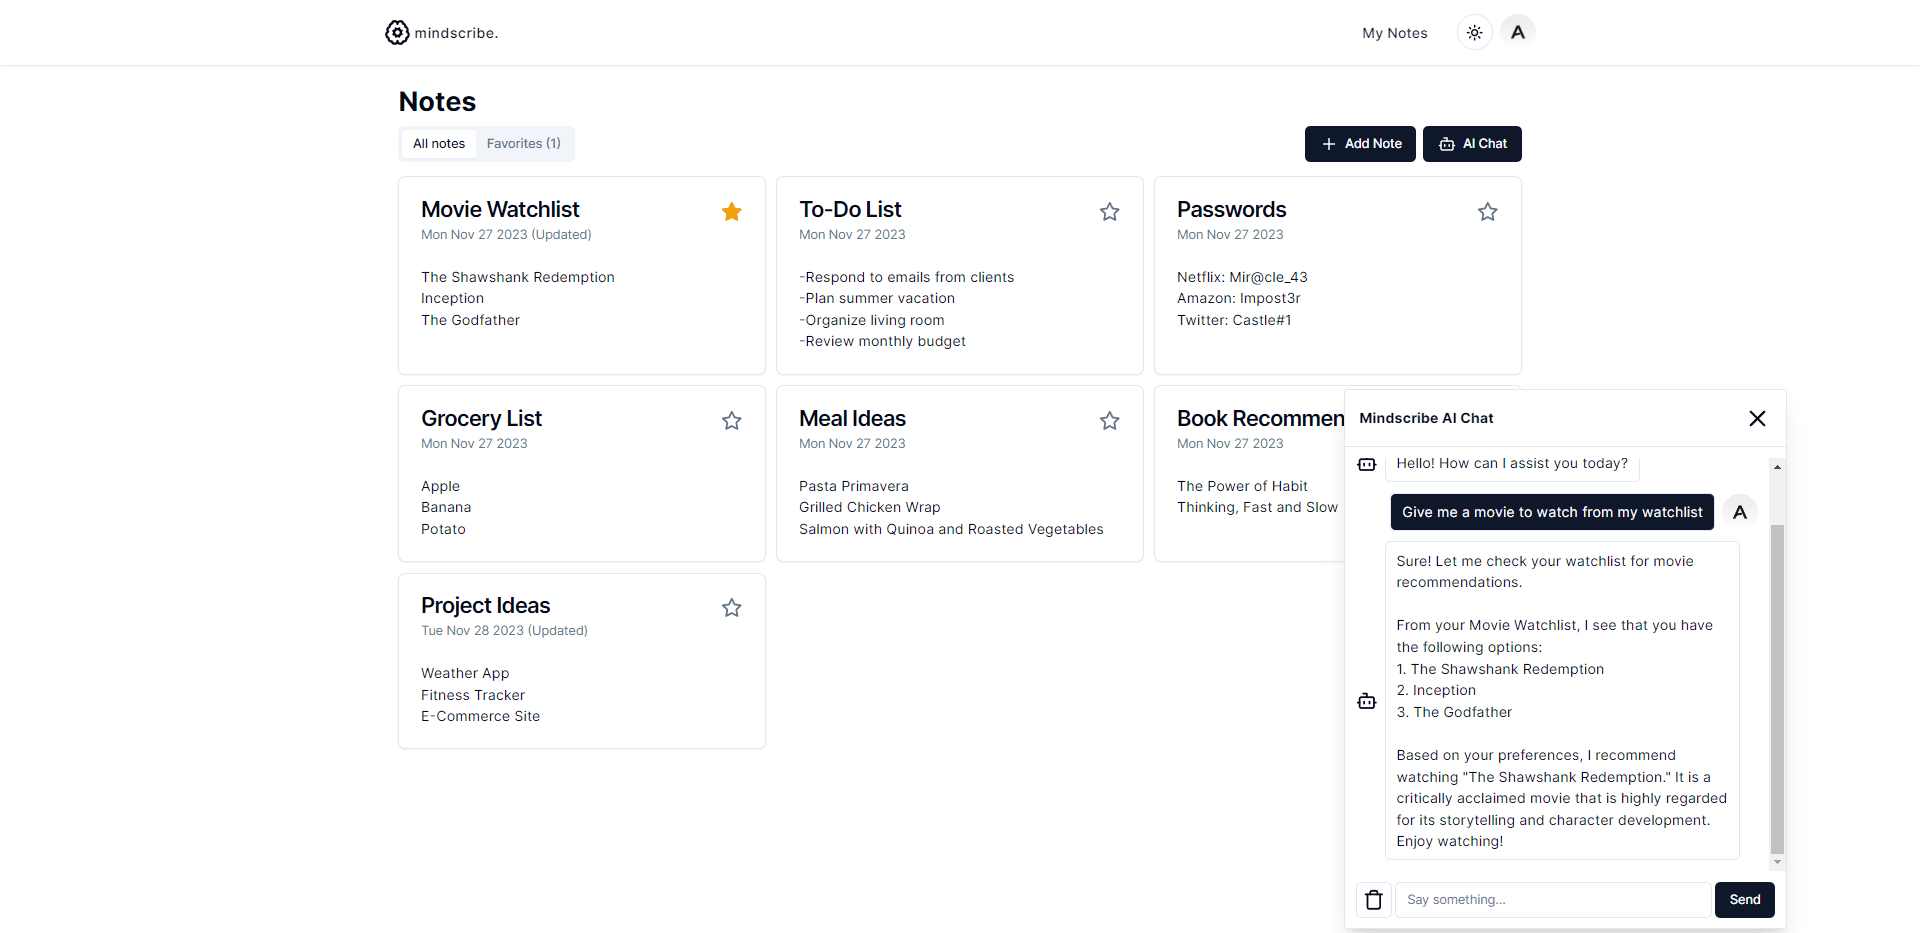Screen dimensions: 1920x933
Task: Select 'Salmon with Quinoa and Roasted Vegetables'
Action: click(x=951, y=529)
